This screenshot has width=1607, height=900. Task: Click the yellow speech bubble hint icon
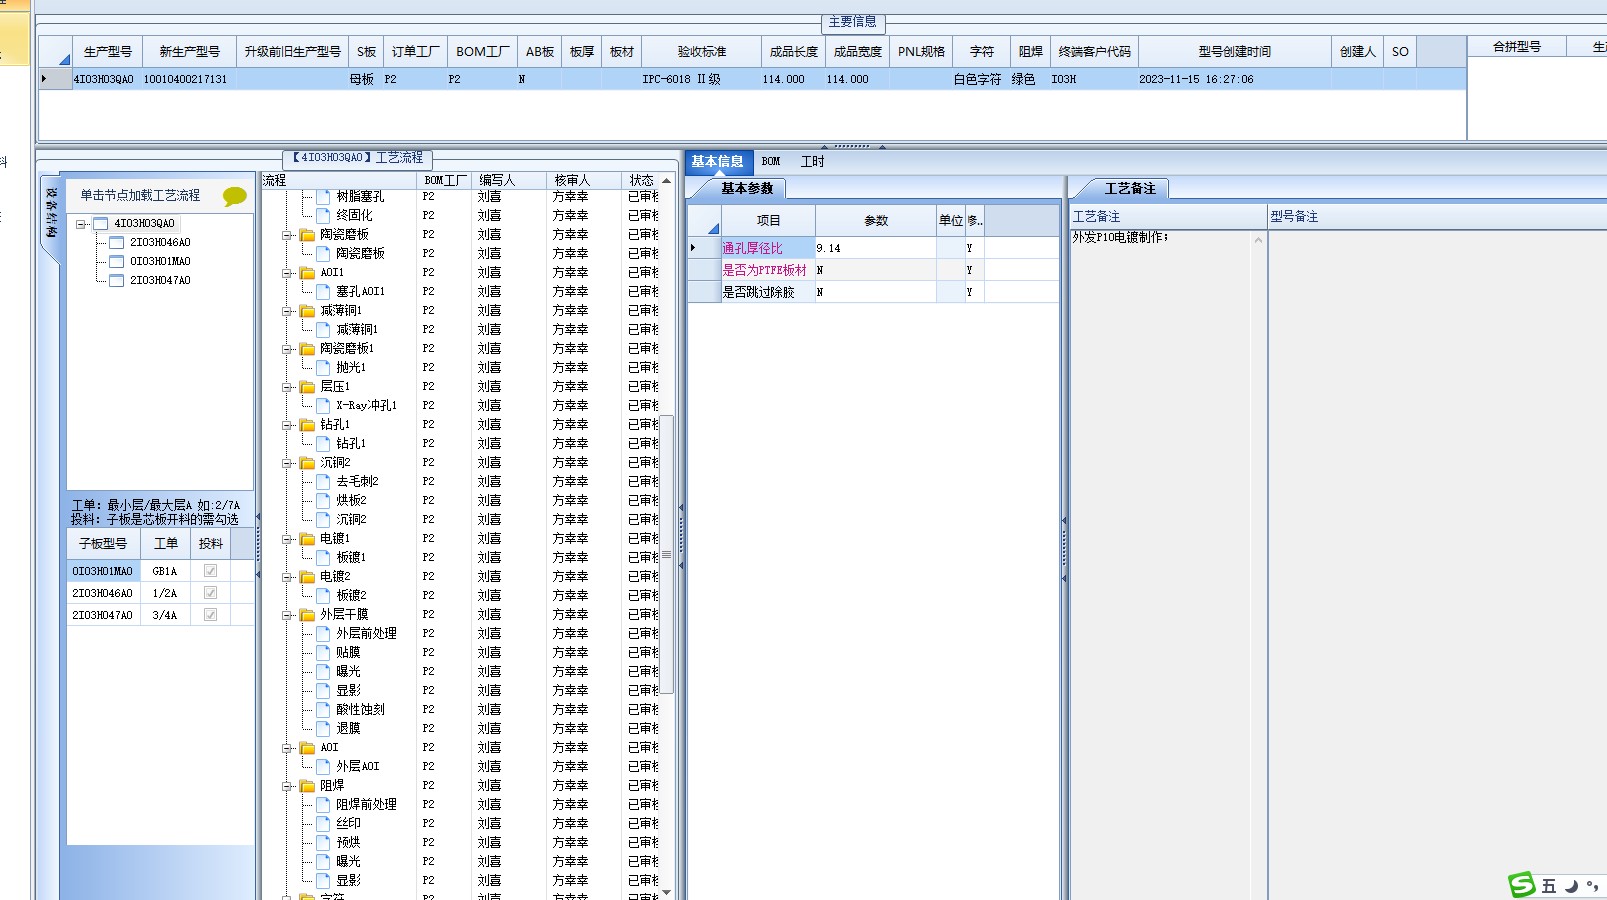coord(235,196)
